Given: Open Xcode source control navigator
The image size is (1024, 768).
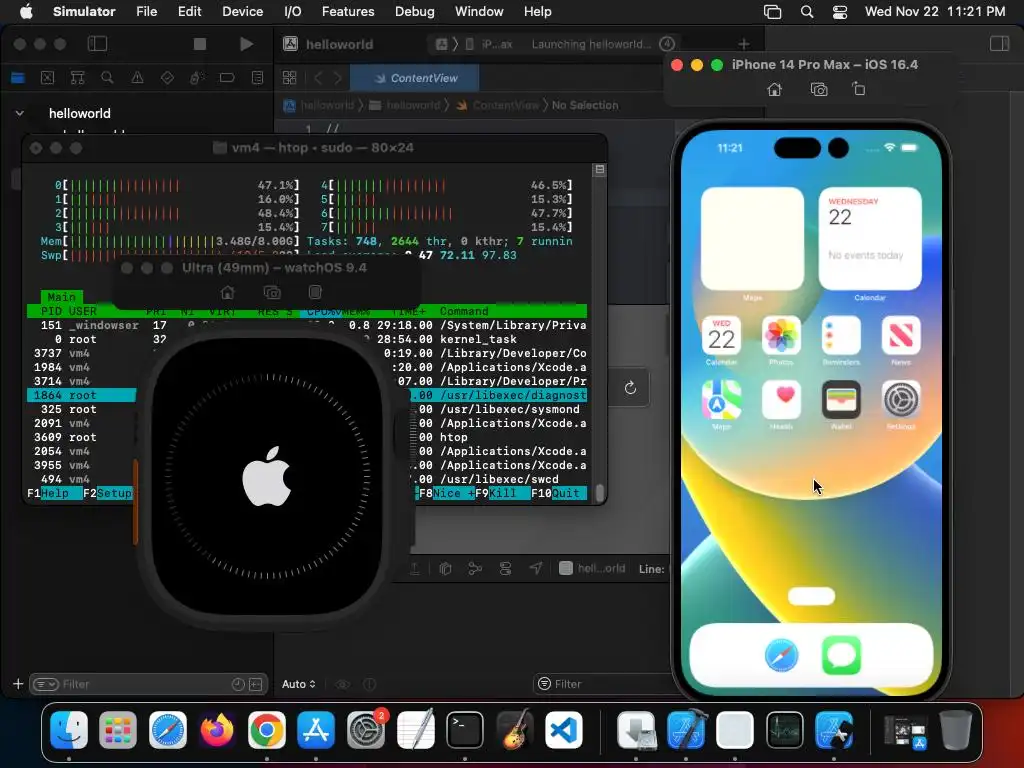Looking at the screenshot, I should 48,78.
